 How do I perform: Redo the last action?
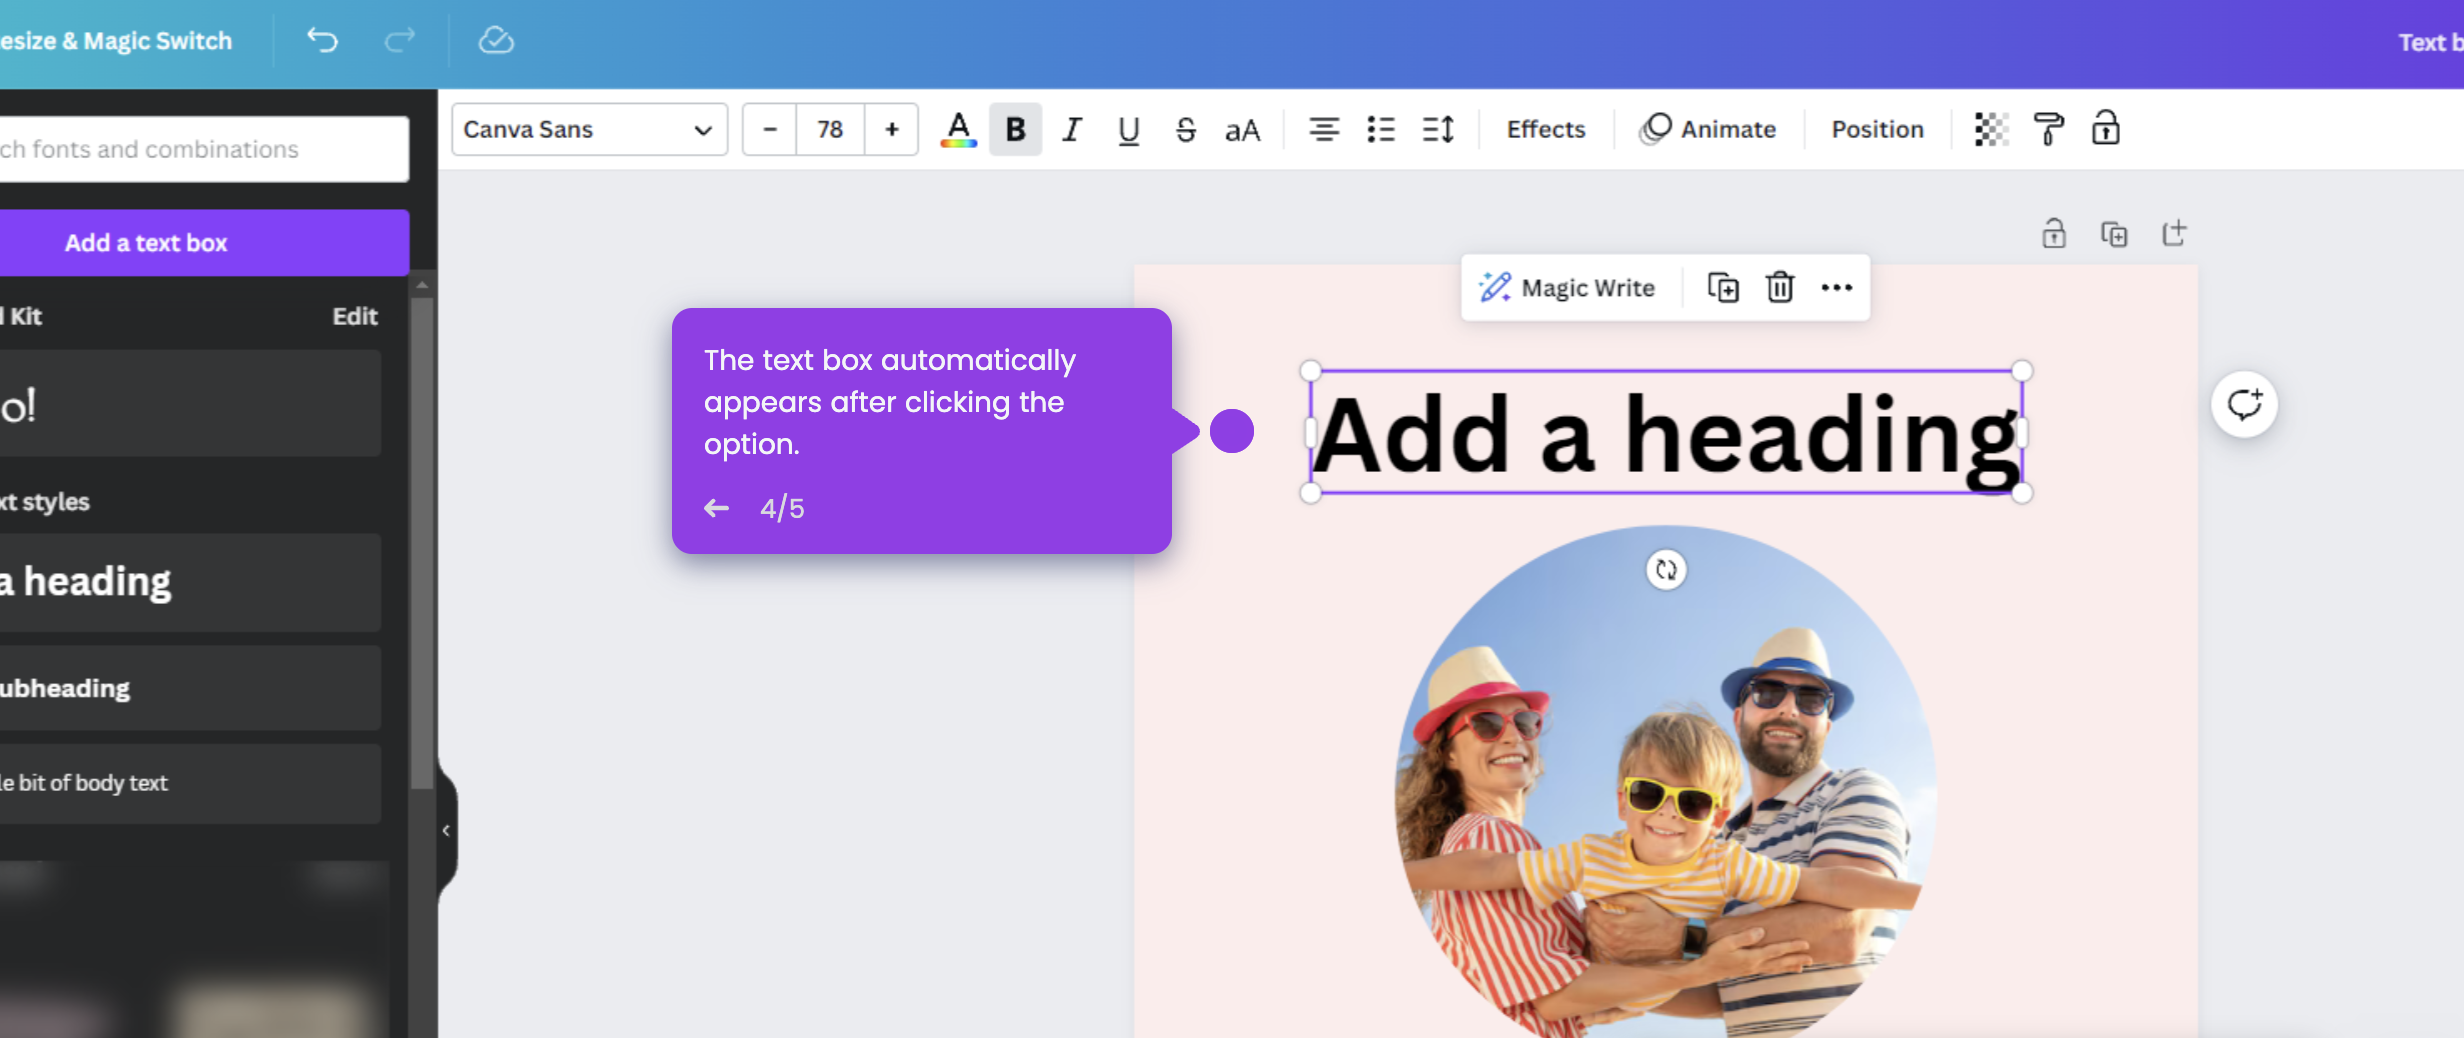(398, 41)
